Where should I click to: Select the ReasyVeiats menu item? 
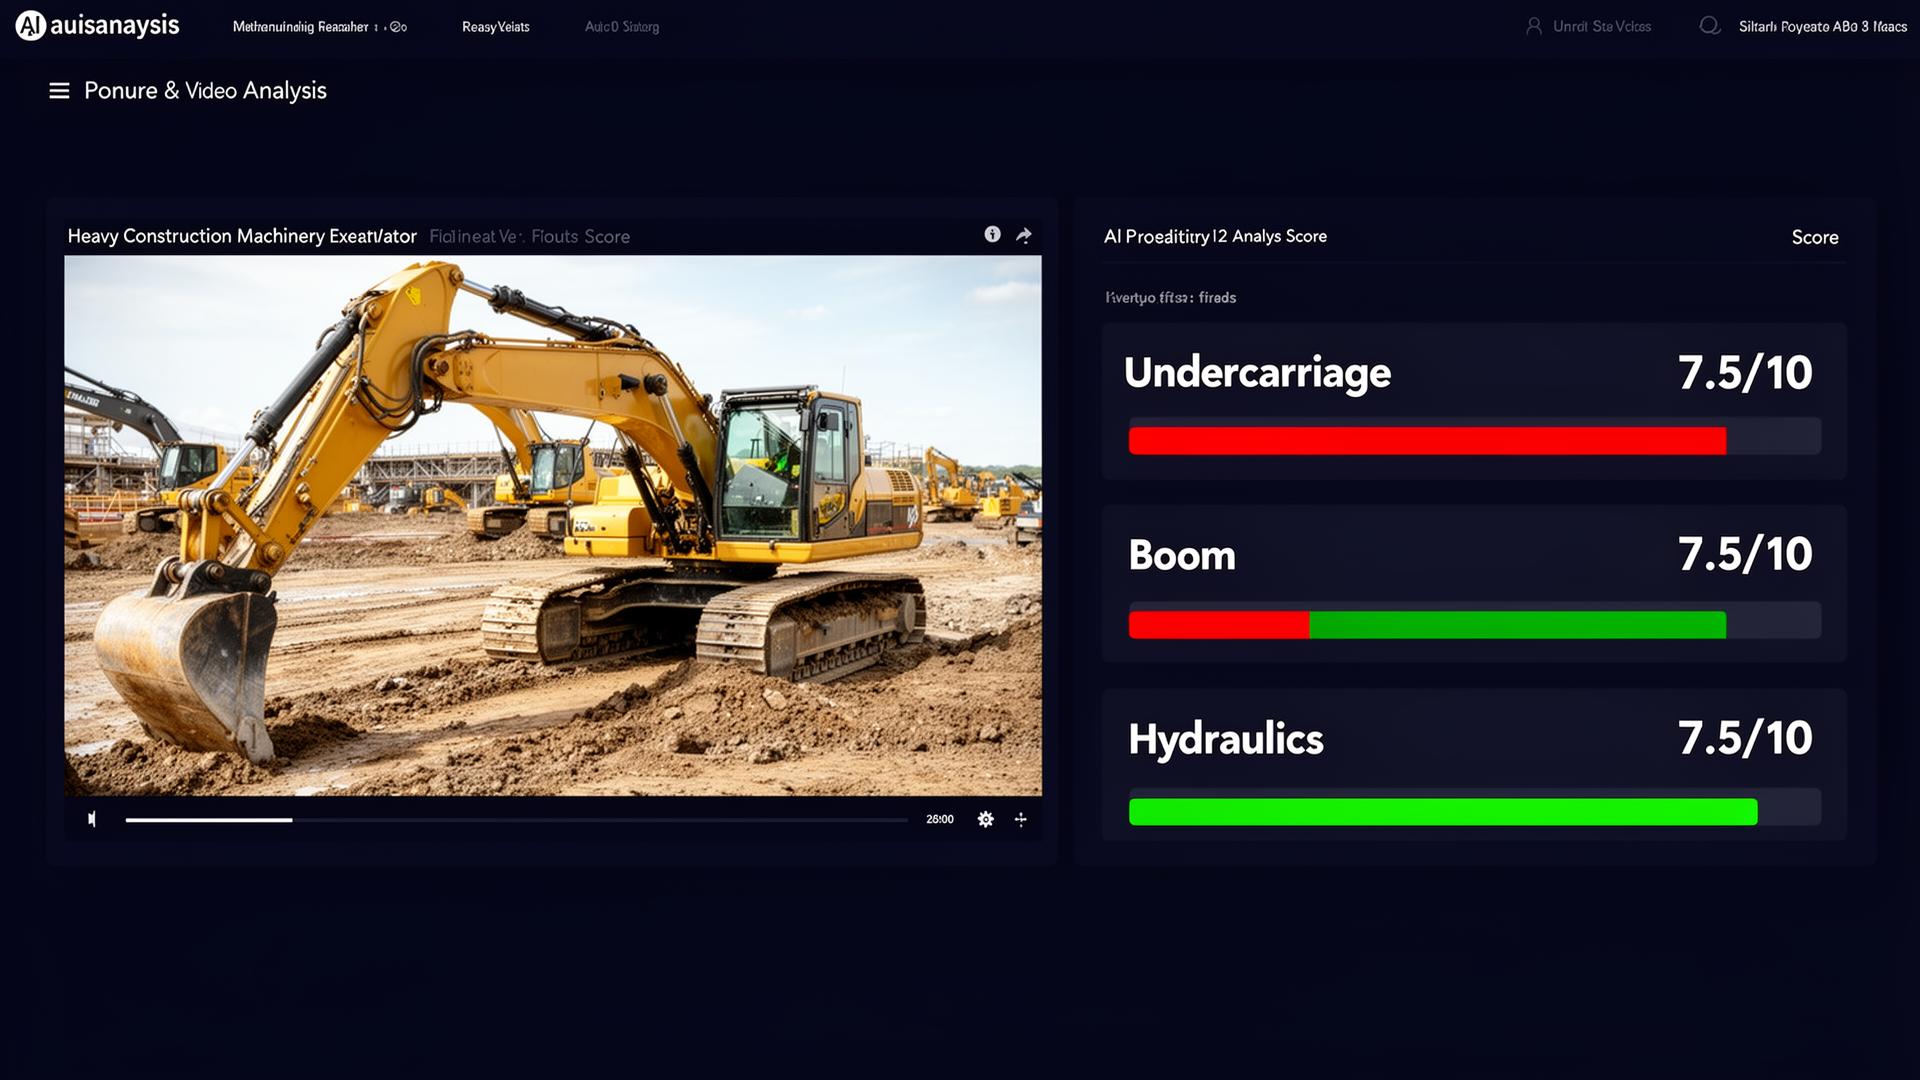tap(495, 27)
